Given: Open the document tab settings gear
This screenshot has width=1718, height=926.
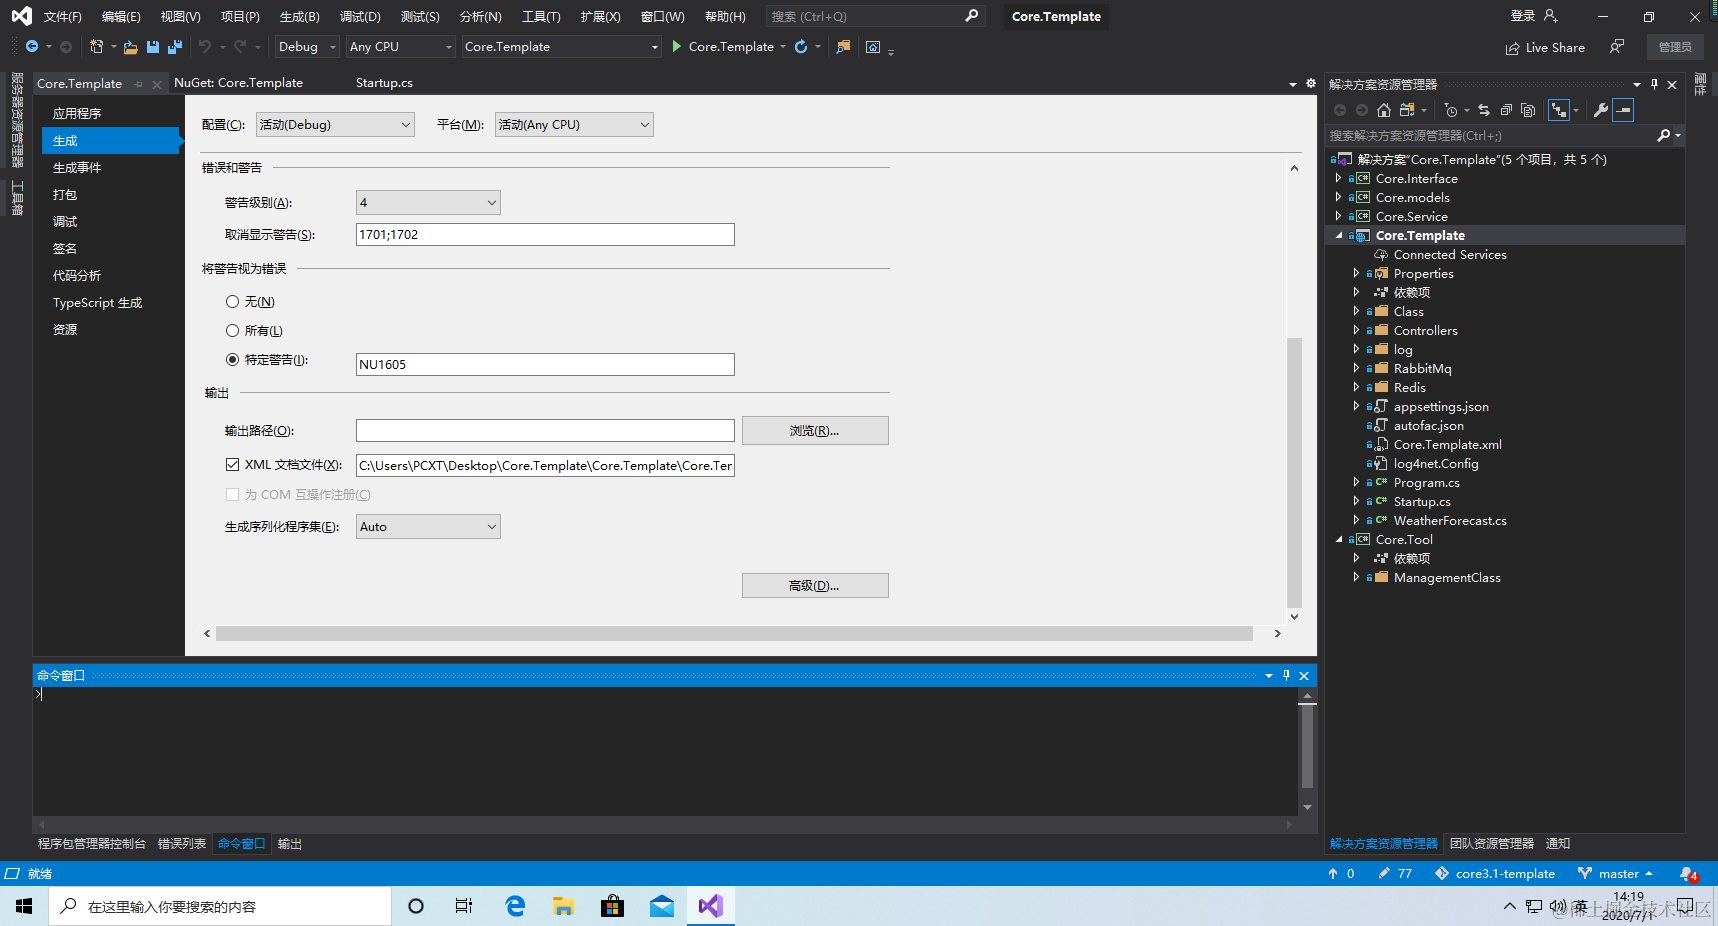Looking at the screenshot, I should (x=1311, y=83).
